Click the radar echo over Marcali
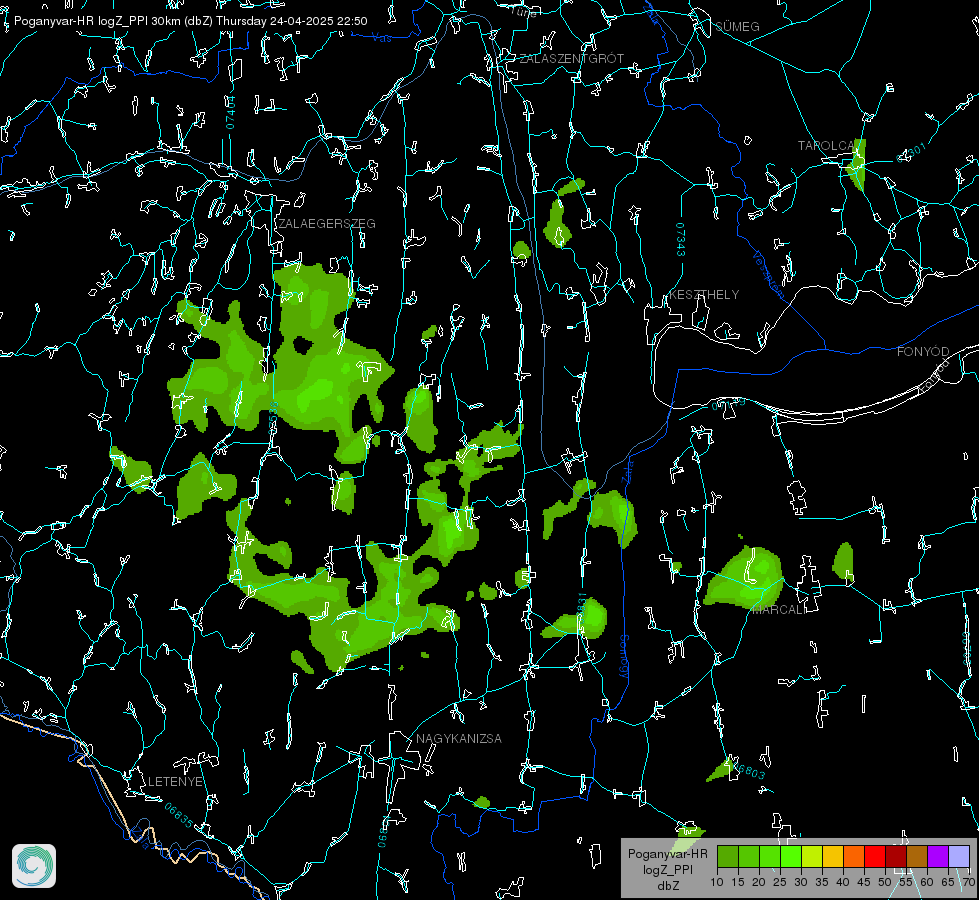Viewport: 979px width, 900px height. (x=746, y=578)
